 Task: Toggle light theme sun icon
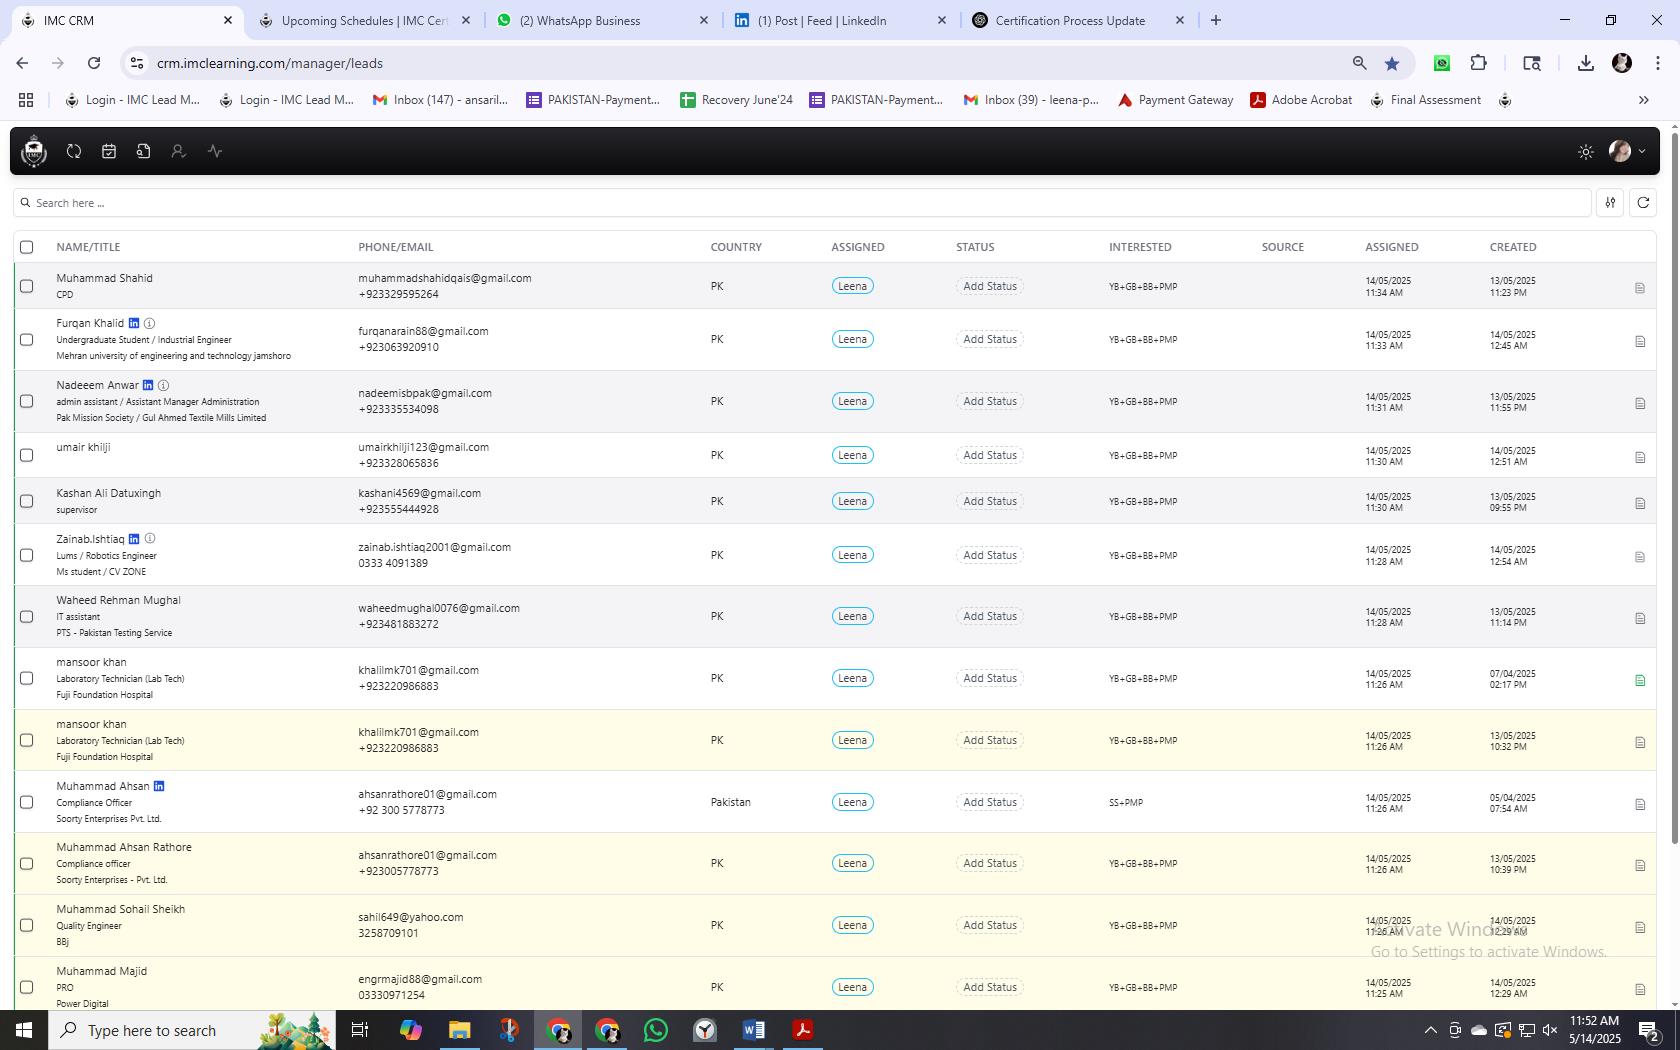point(1586,152)
